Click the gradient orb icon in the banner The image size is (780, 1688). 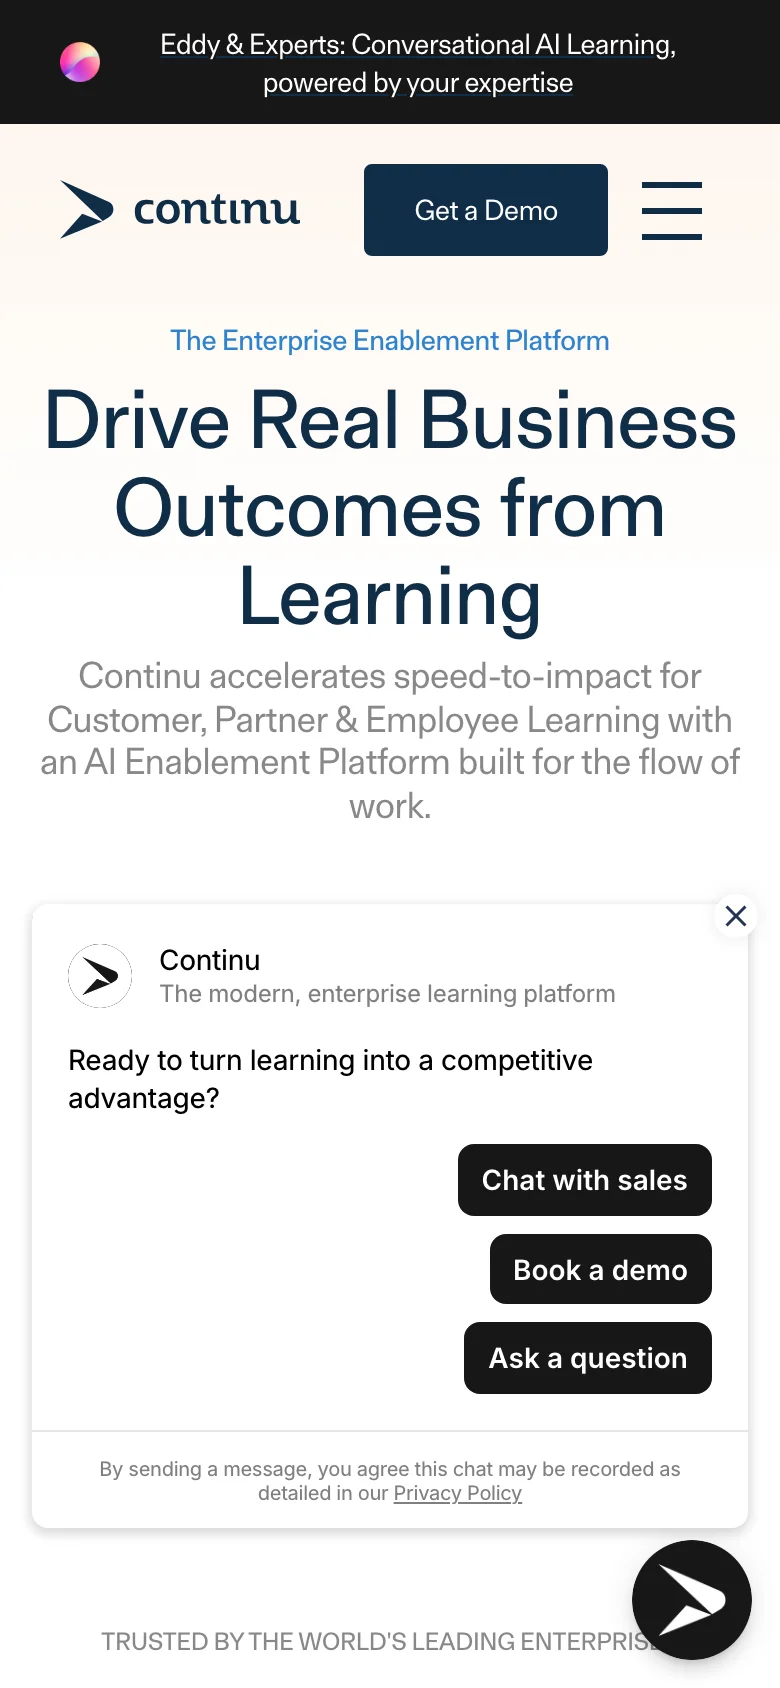click(80, 62)
